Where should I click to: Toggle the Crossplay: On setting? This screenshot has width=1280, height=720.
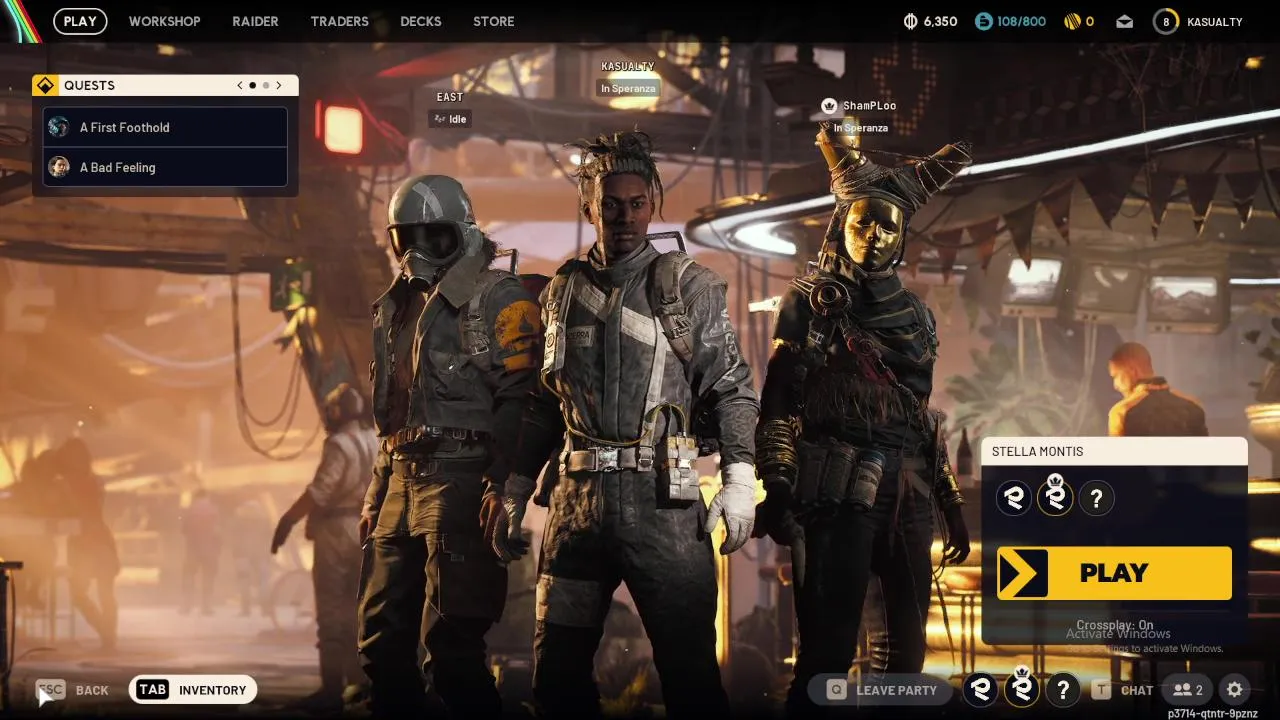click(1114, 625)
